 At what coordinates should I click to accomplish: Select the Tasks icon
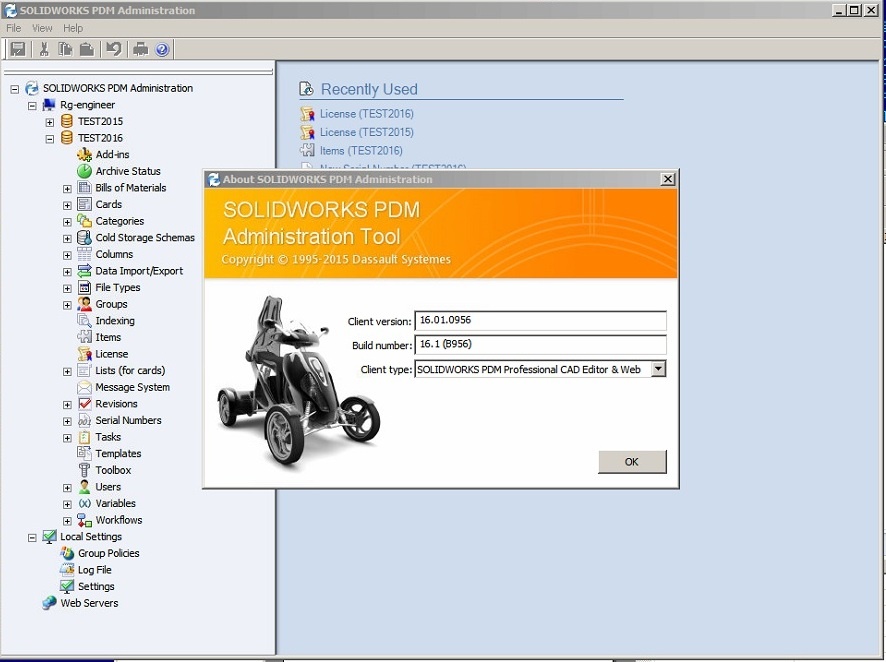coord(84,437)
